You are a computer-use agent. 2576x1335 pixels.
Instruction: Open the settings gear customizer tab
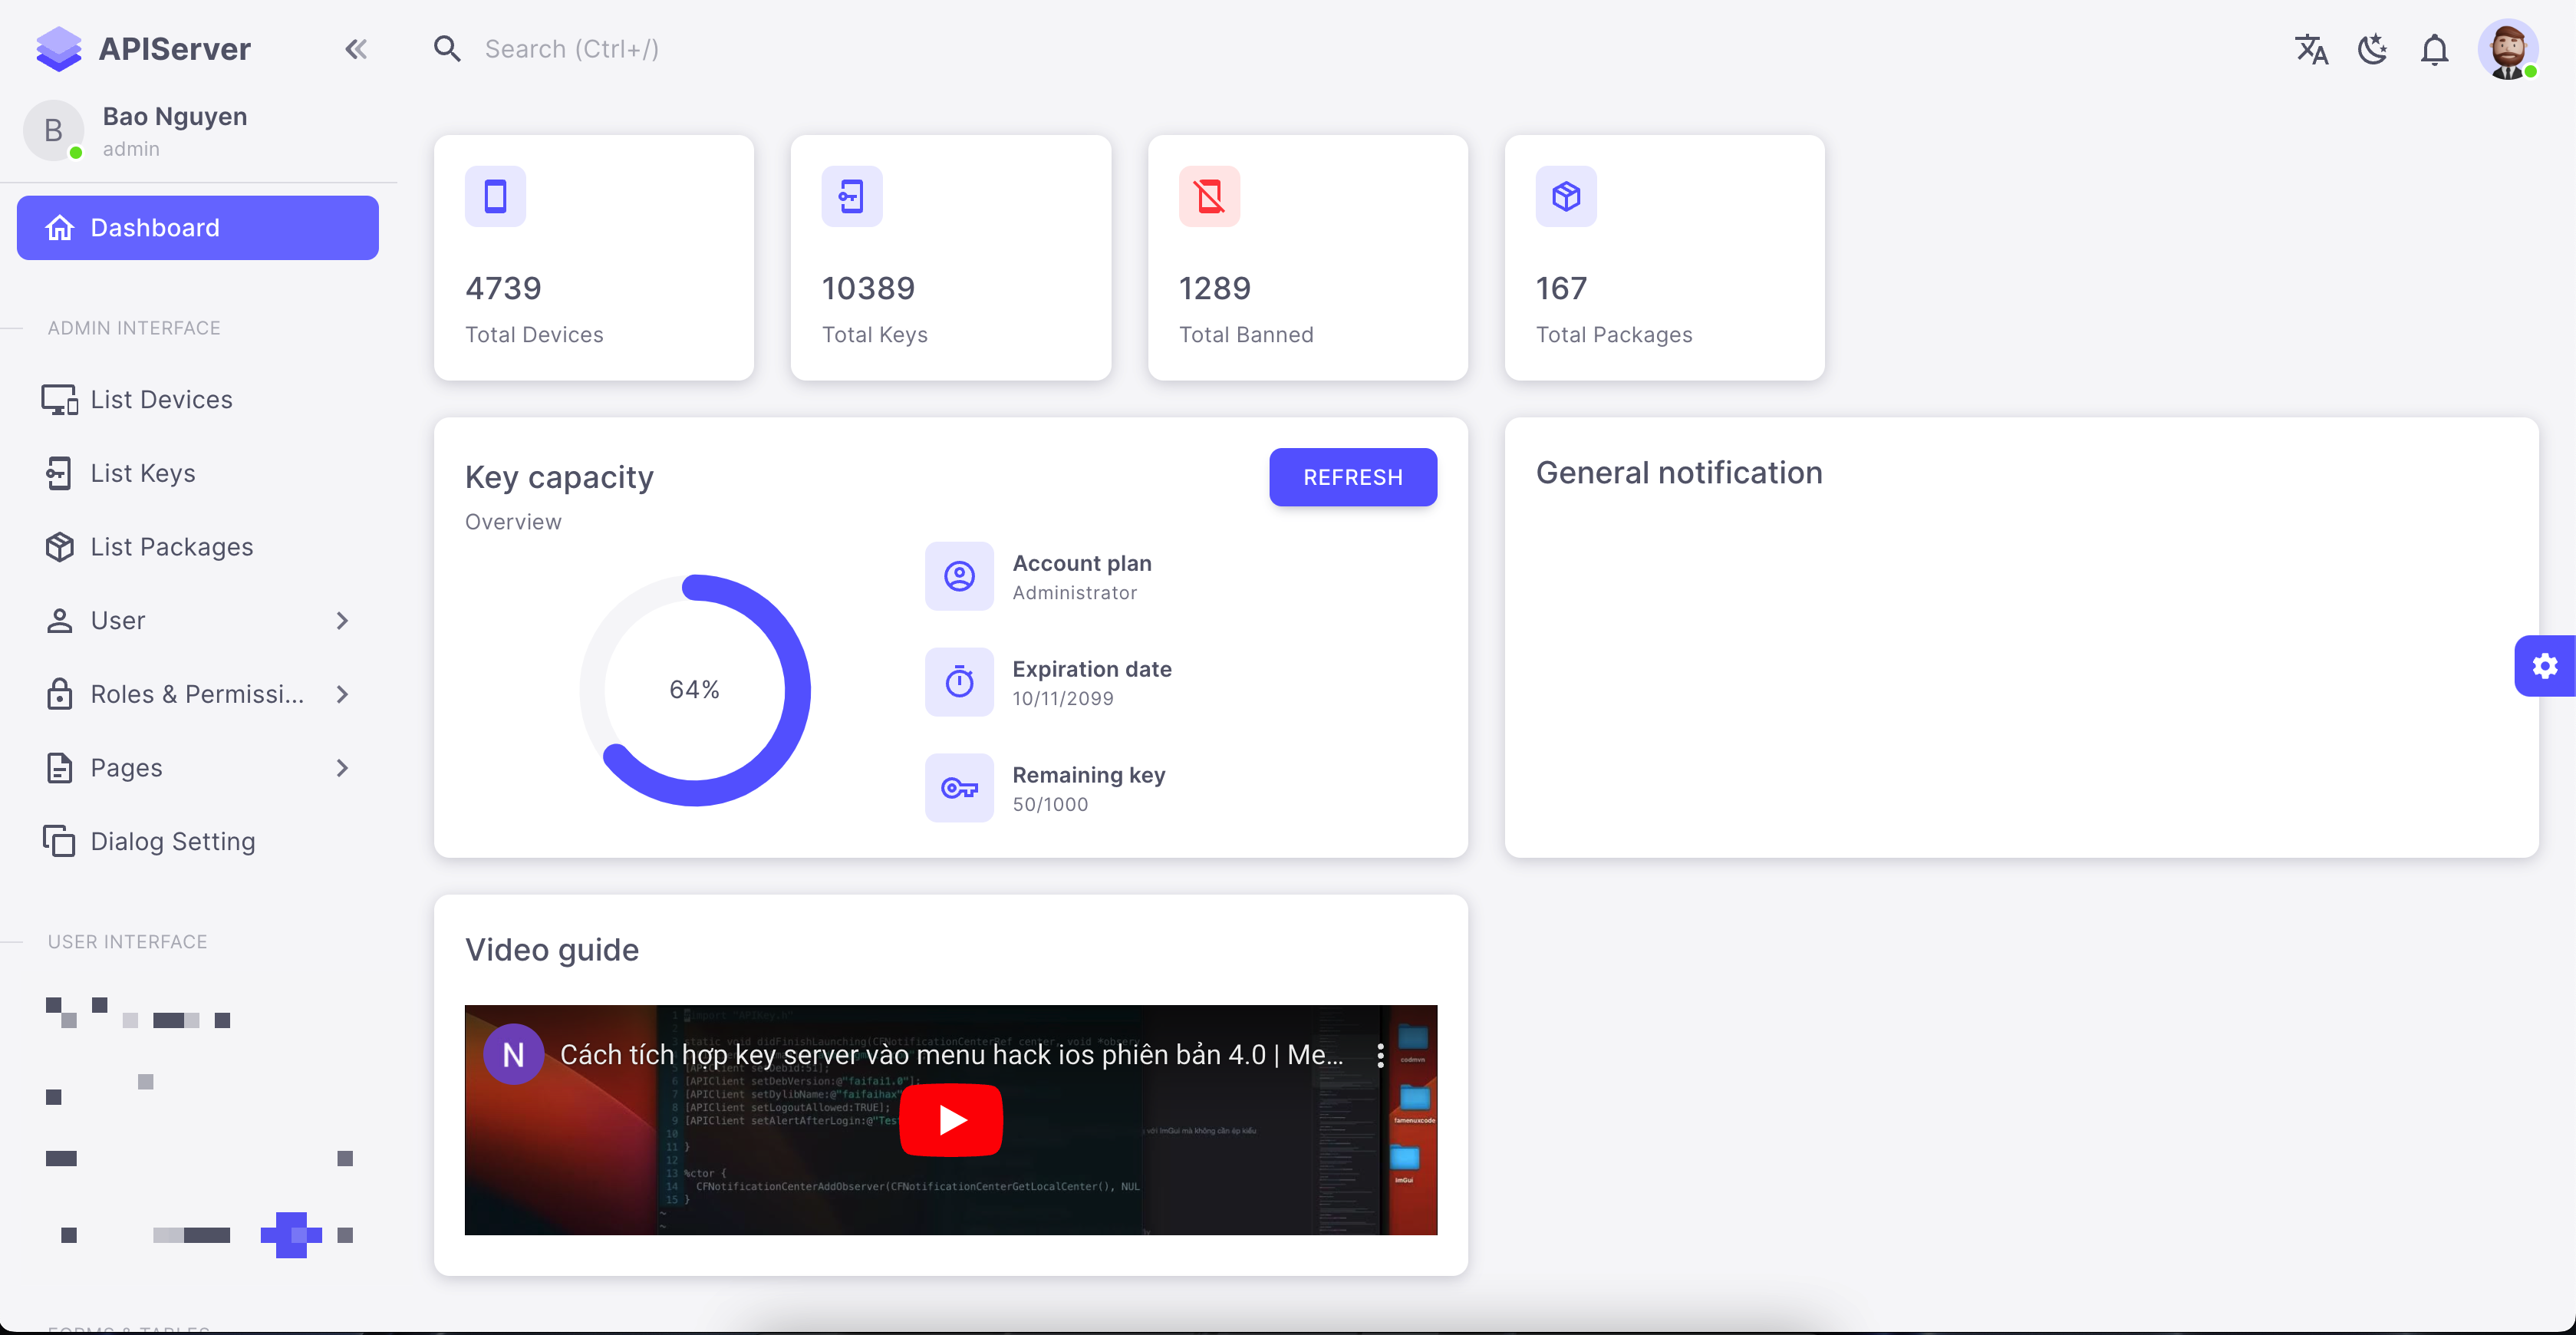click(2545, 666)
